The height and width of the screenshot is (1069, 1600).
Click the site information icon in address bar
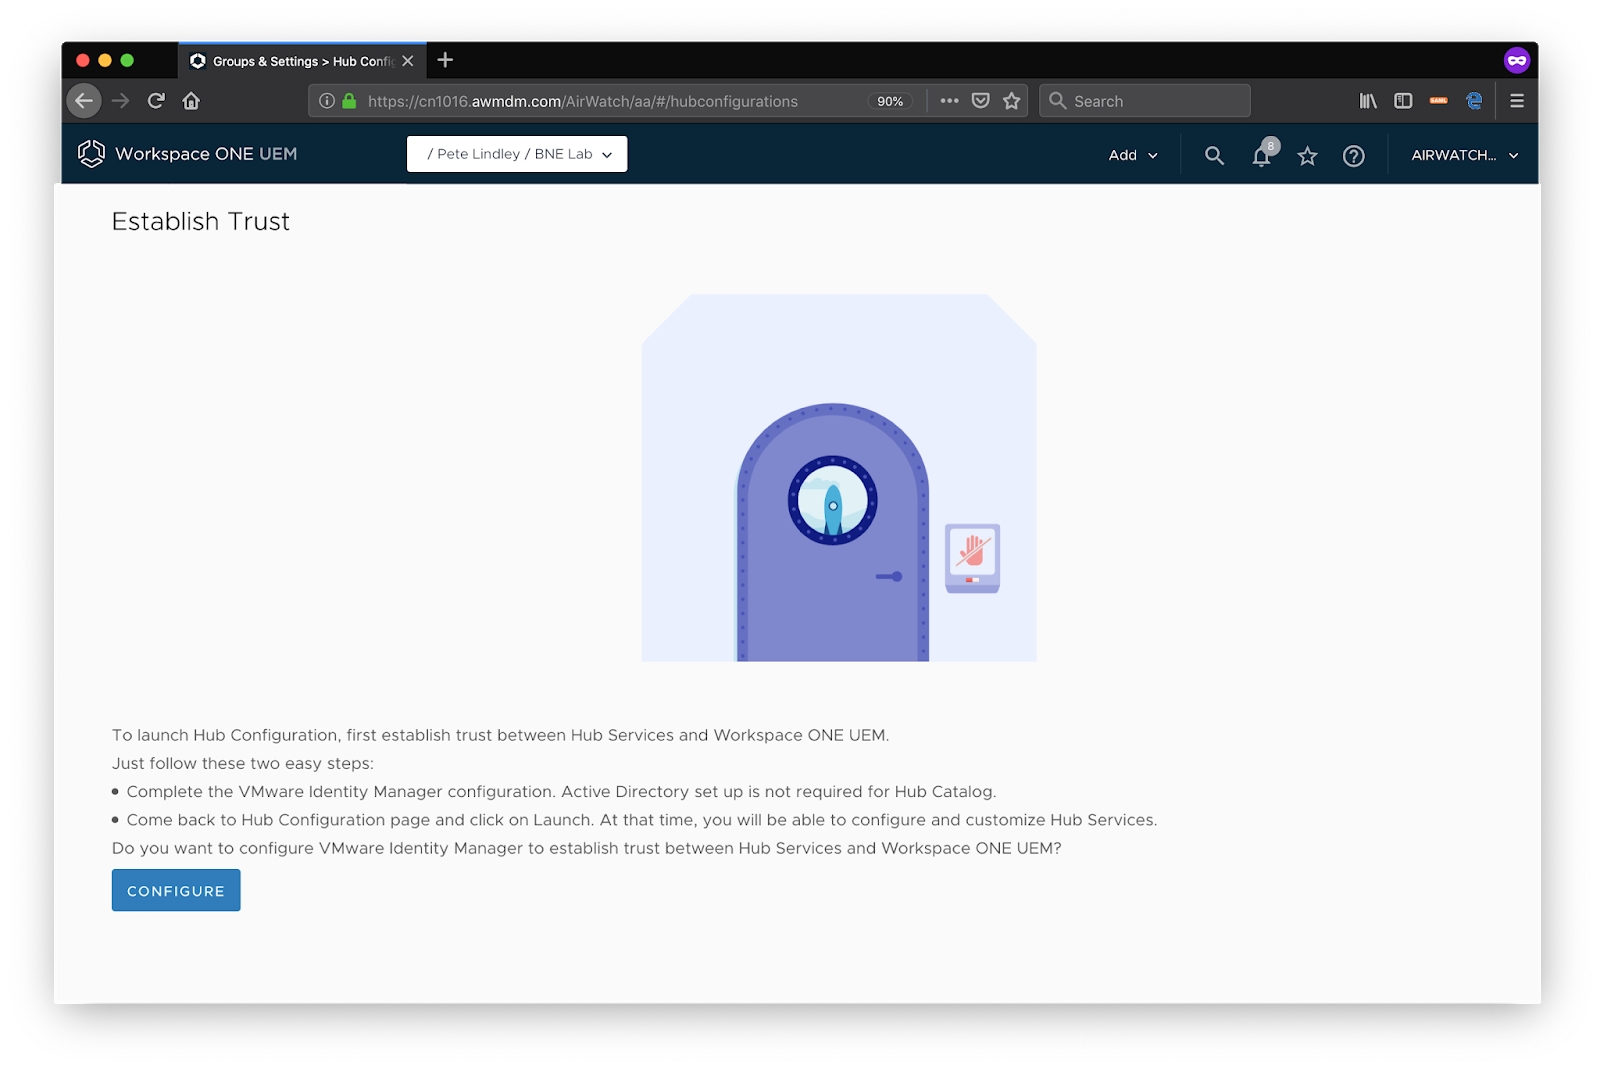point(327,101)
